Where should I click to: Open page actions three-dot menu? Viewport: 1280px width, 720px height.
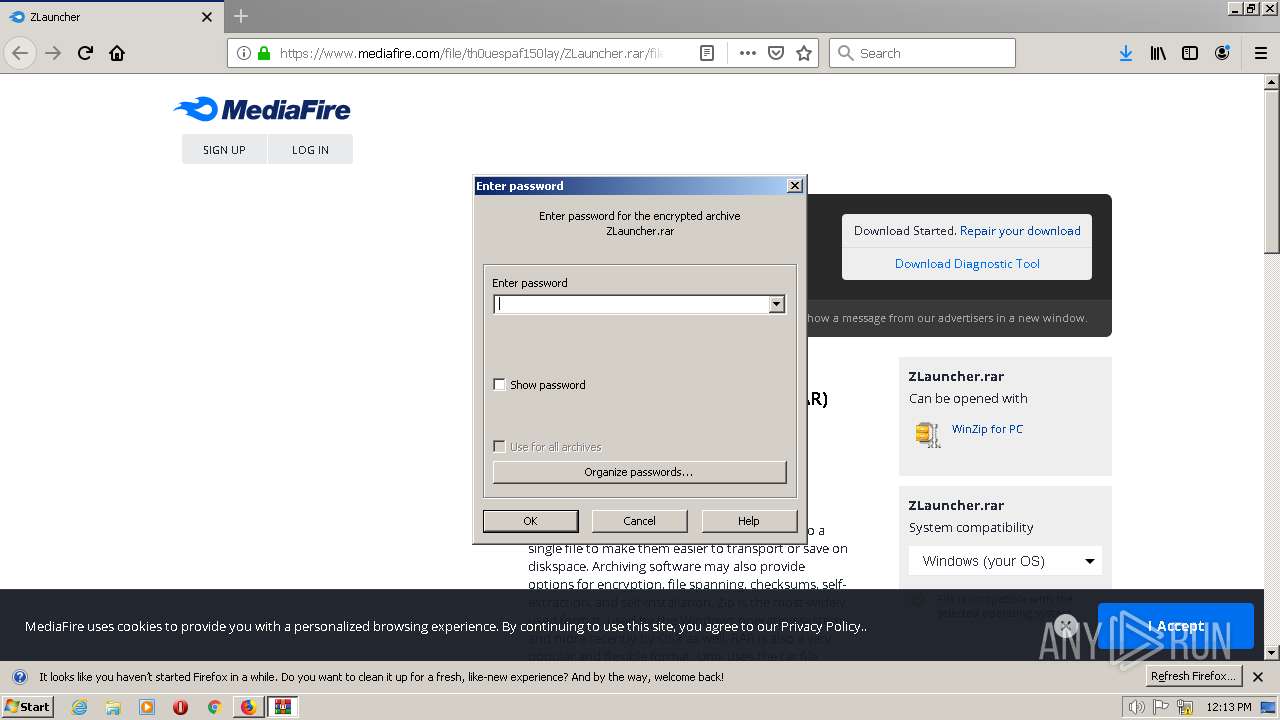[747, 53]
